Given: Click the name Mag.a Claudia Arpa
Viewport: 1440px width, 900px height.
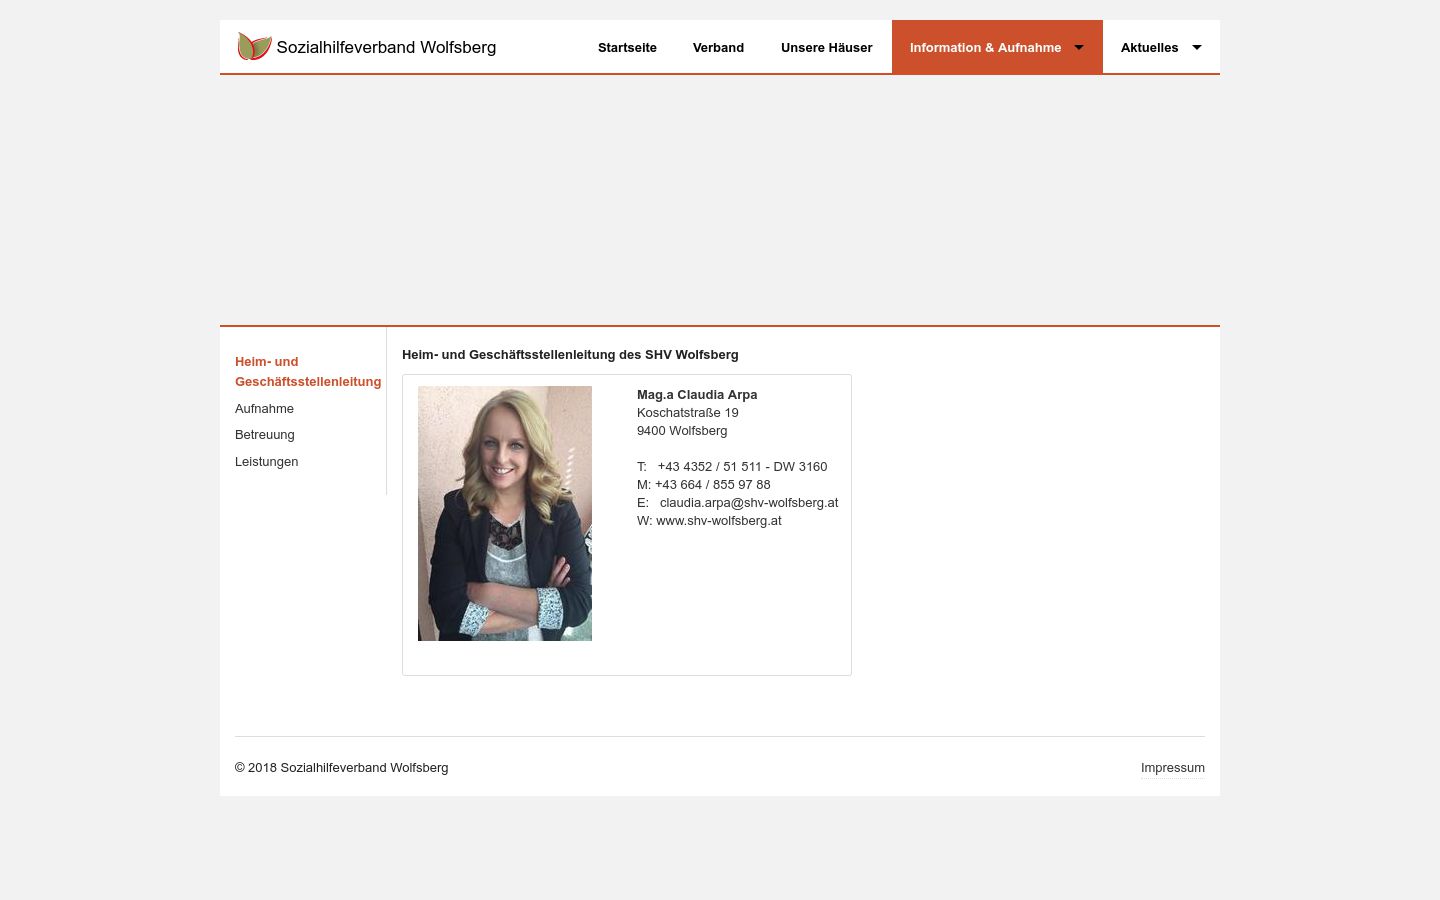Looking at the screenshot, I should (697, 394).
